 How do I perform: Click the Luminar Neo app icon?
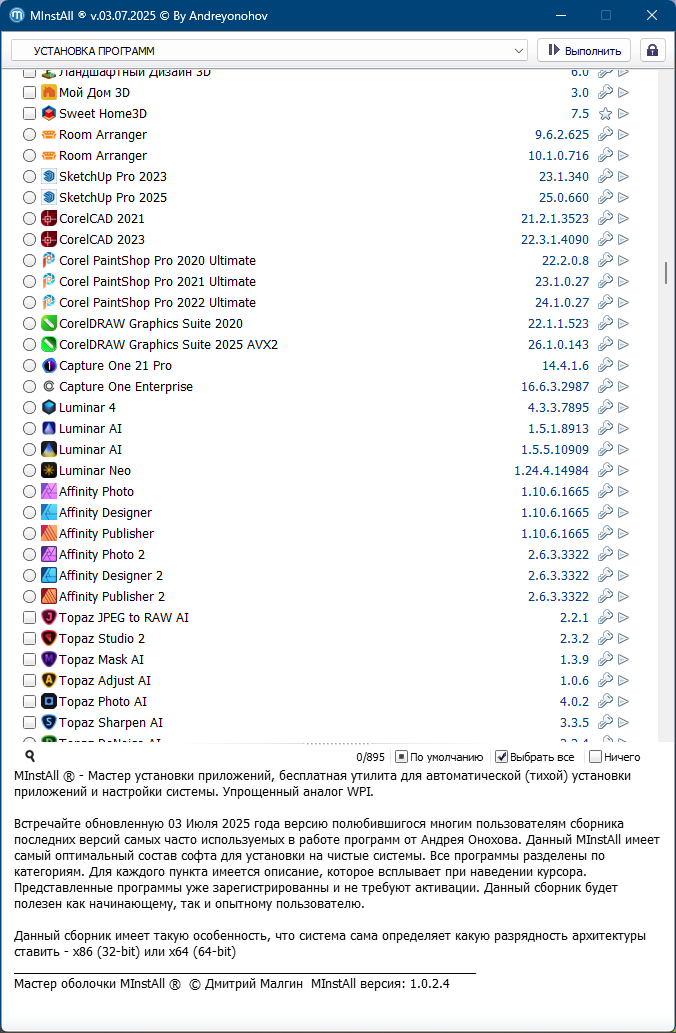tap(49, 470)
